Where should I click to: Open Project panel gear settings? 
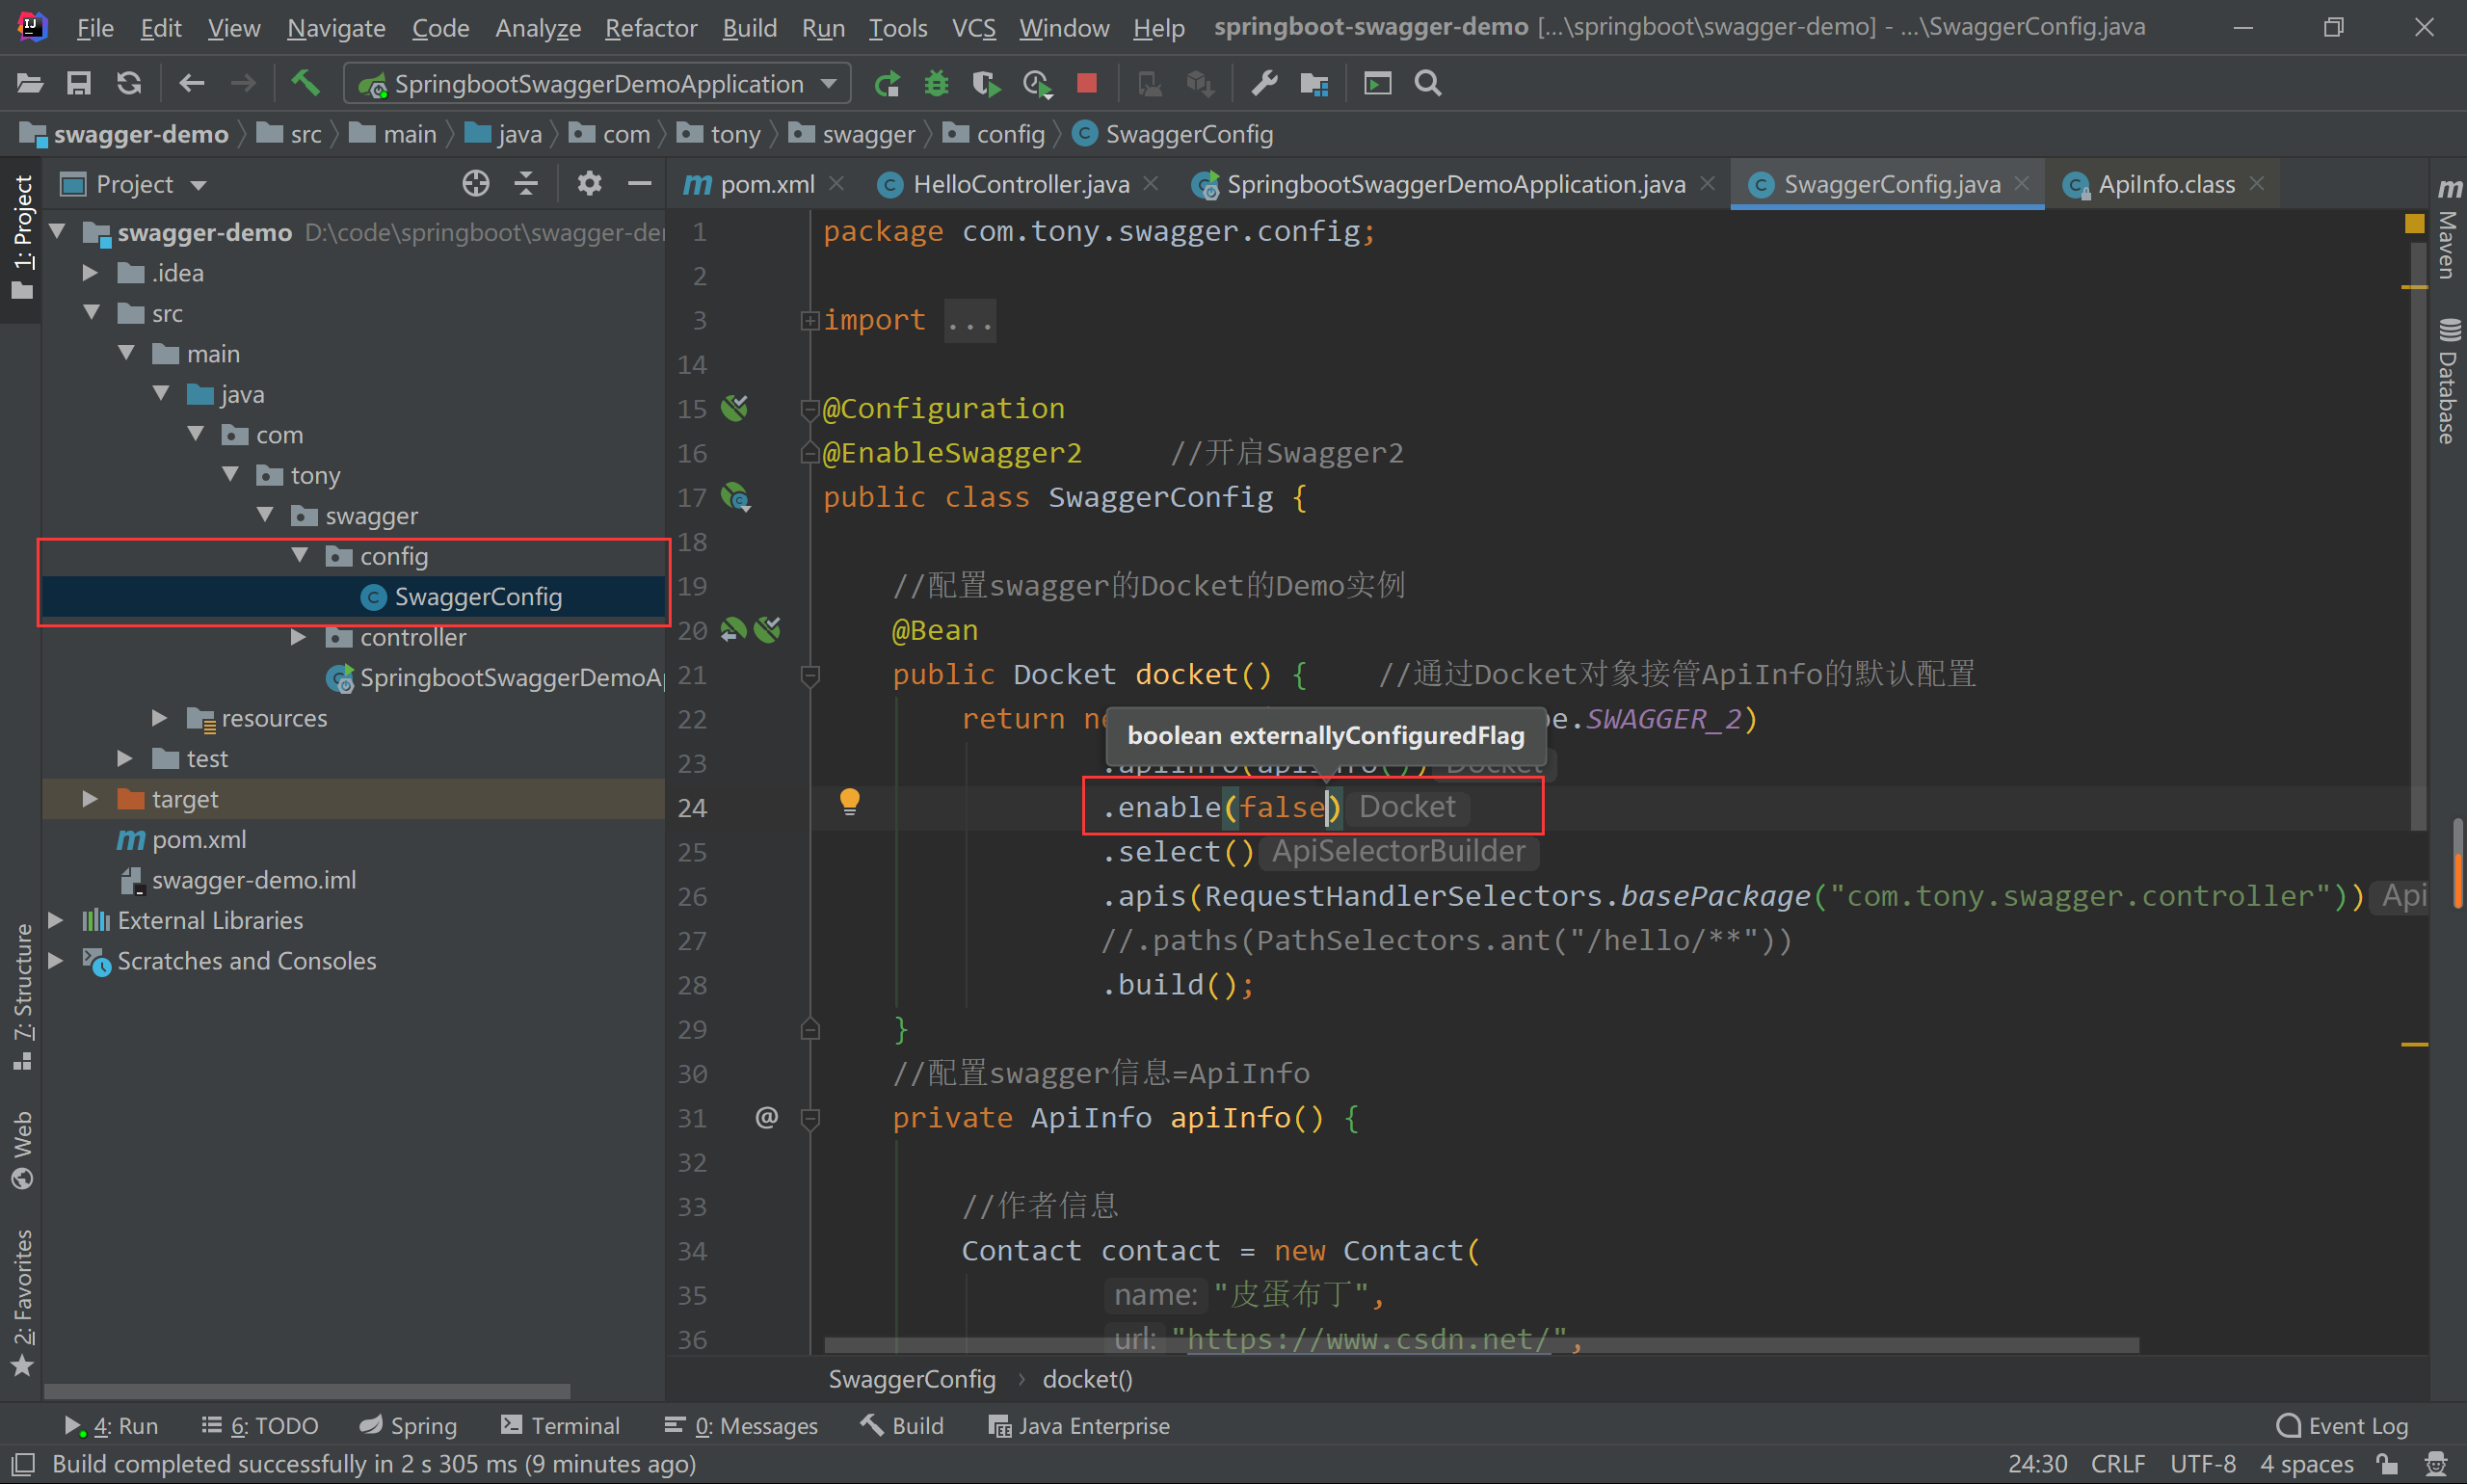(589, 184)
